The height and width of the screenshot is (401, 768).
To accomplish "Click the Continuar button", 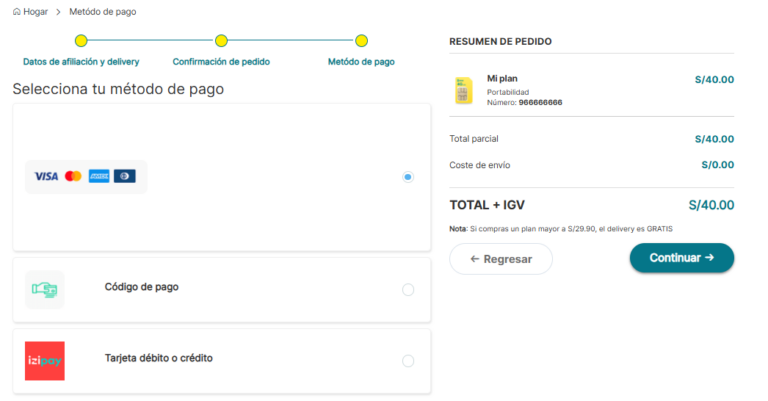I will [682, 258].
